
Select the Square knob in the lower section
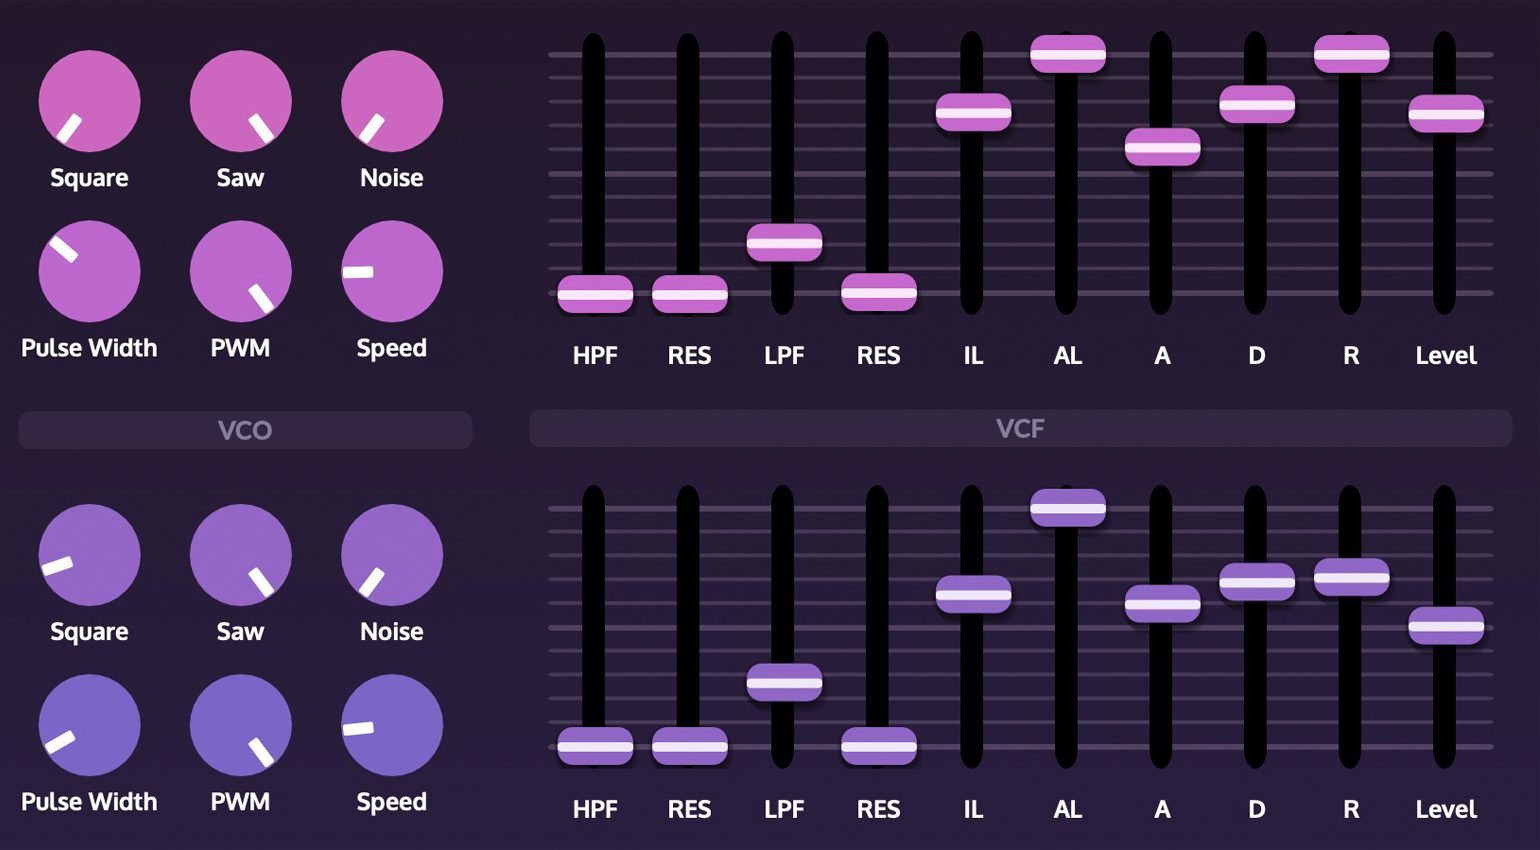point(89,554)
